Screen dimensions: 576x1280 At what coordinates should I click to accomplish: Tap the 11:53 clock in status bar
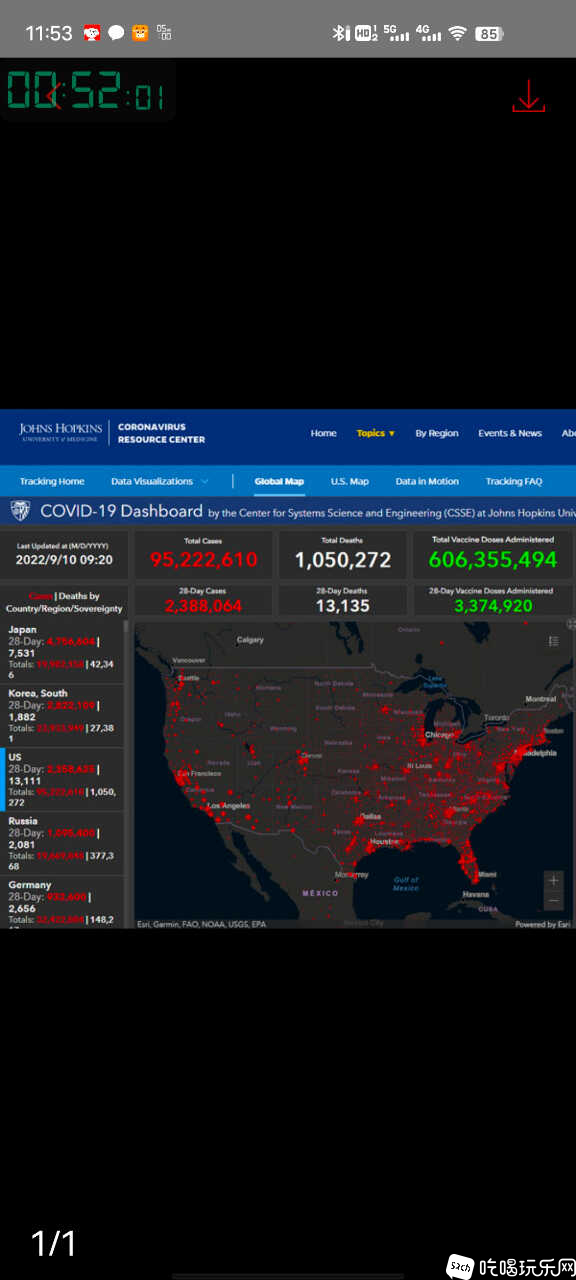pos(48,33)
